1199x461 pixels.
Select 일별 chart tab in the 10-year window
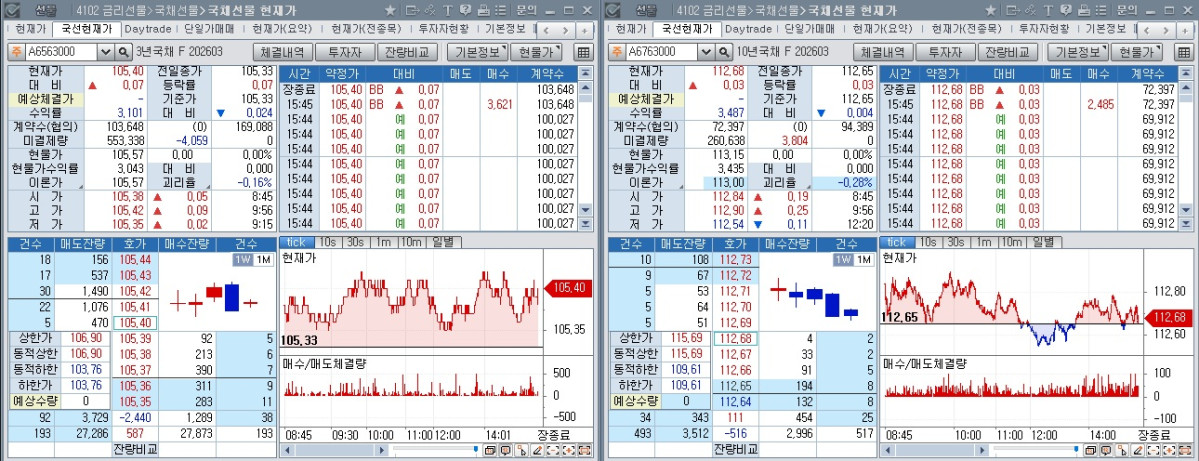click(1043, 242)
